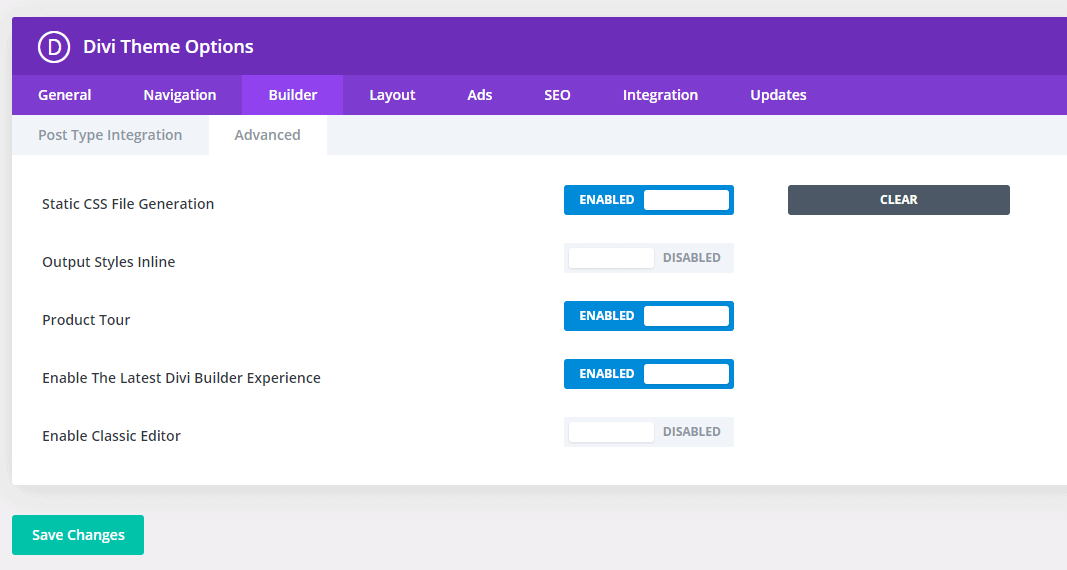Click the Divi Theme Options header title

pyautogui.click(x=168, y=47)
